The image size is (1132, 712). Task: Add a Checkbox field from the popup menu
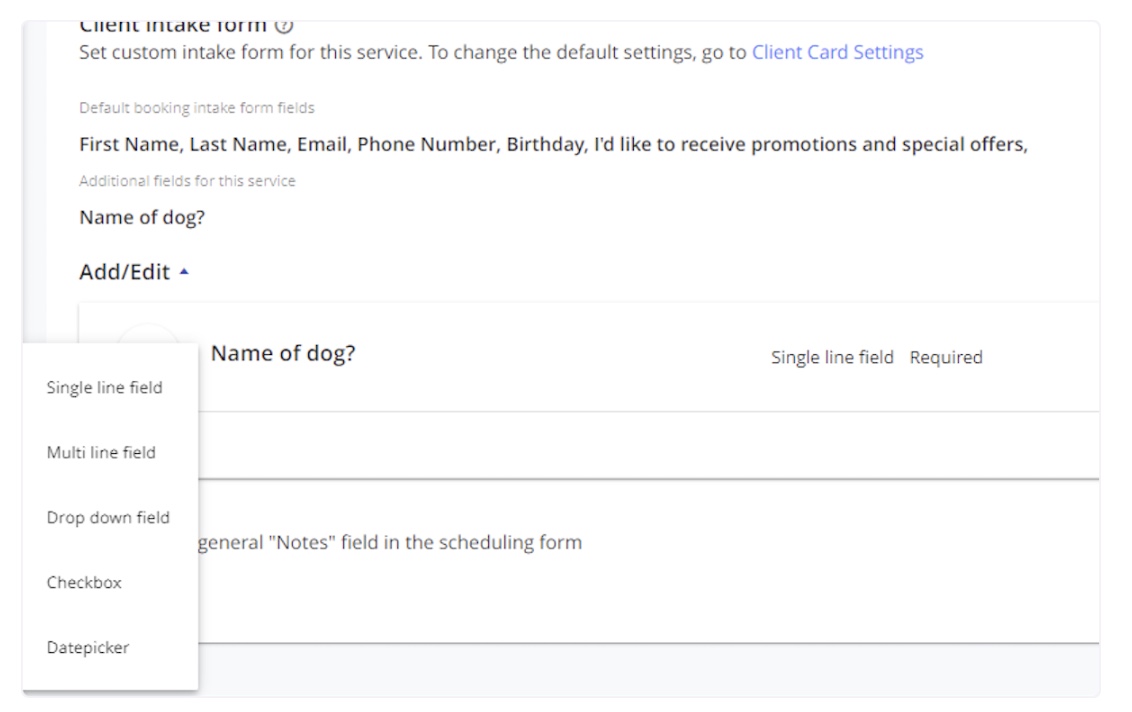(x=84, y=583)
